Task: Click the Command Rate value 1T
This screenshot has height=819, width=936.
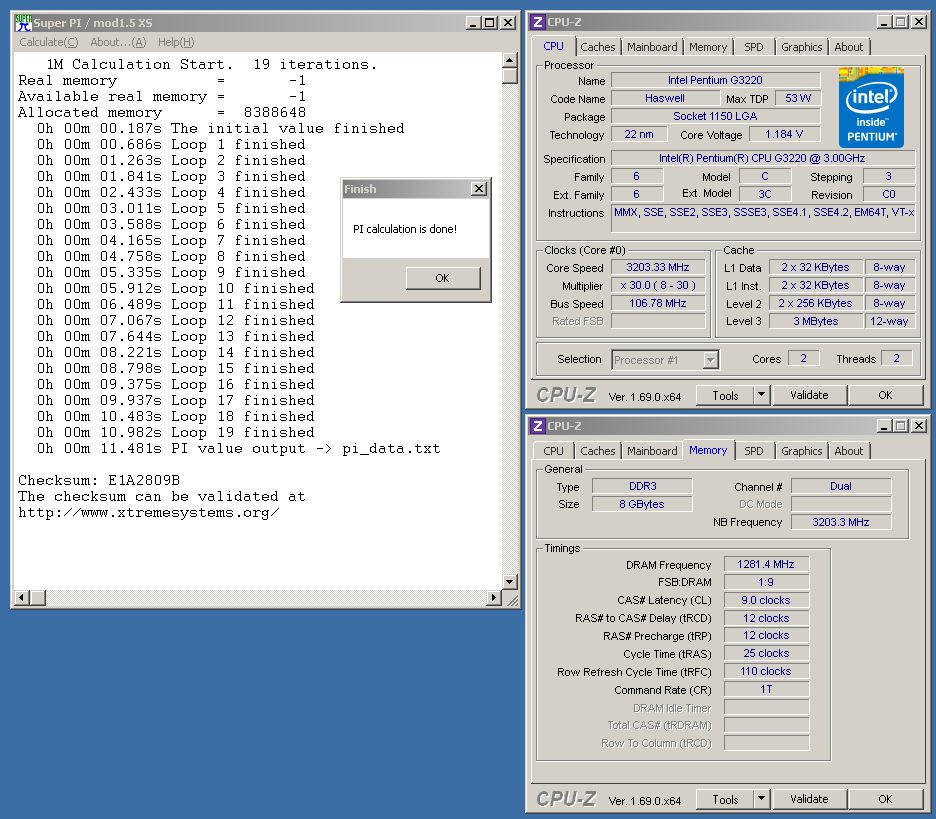Action: [x=766, y=689]
